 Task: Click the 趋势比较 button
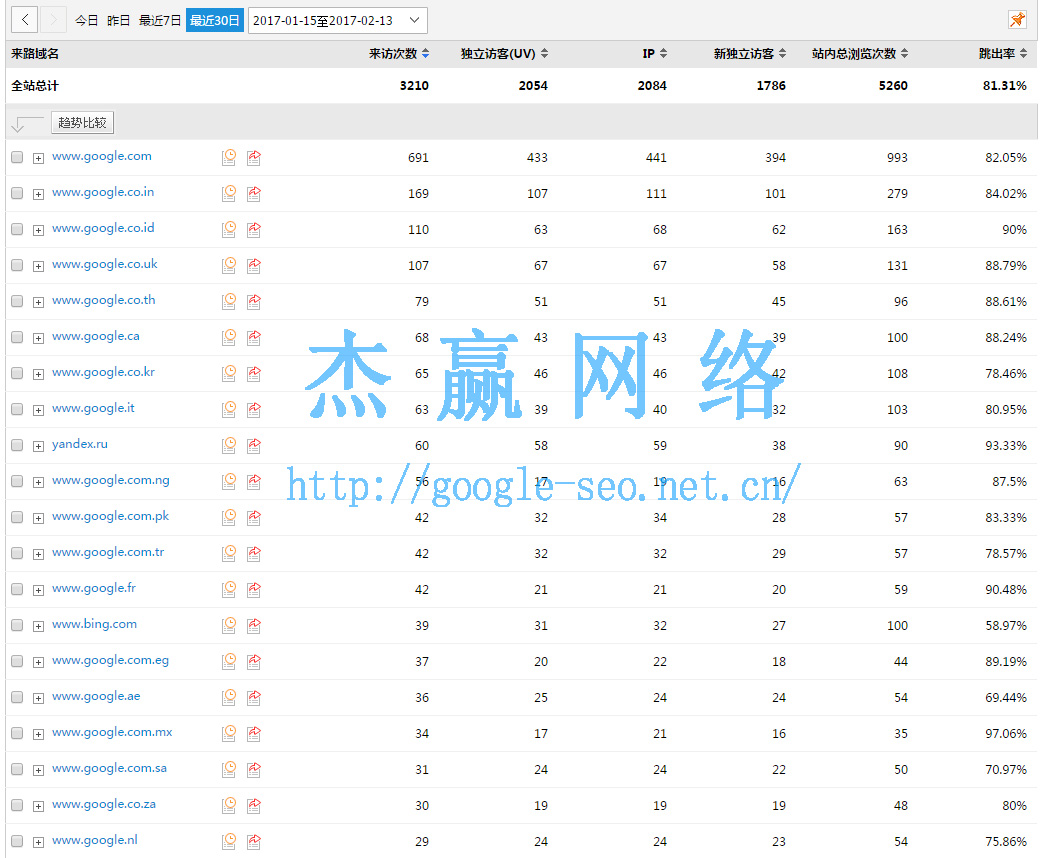pyautogui.click(x=82, y=123)
